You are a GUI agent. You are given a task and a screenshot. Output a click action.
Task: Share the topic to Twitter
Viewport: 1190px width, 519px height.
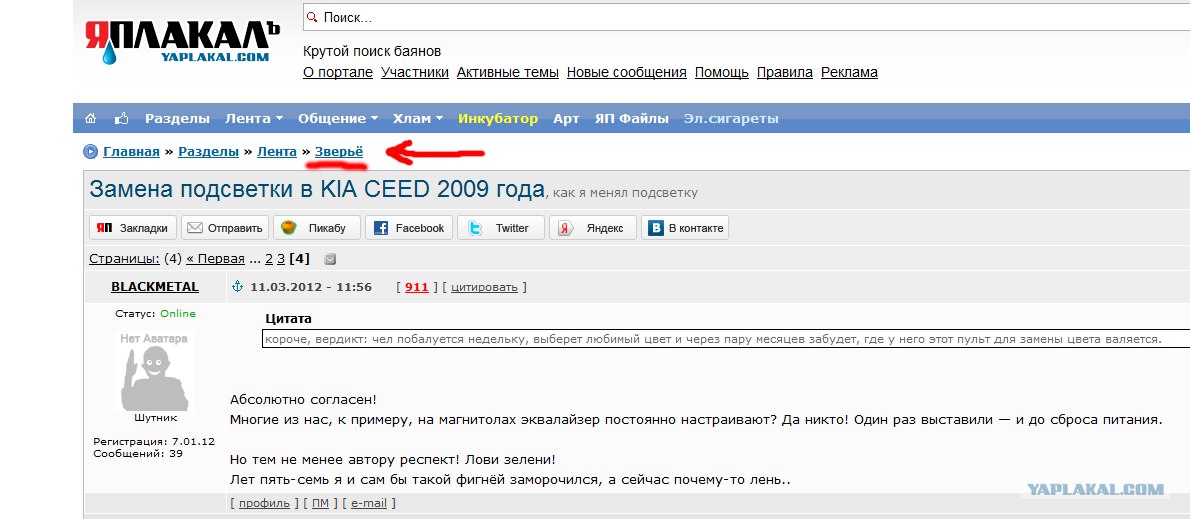(x=501, y=228)
